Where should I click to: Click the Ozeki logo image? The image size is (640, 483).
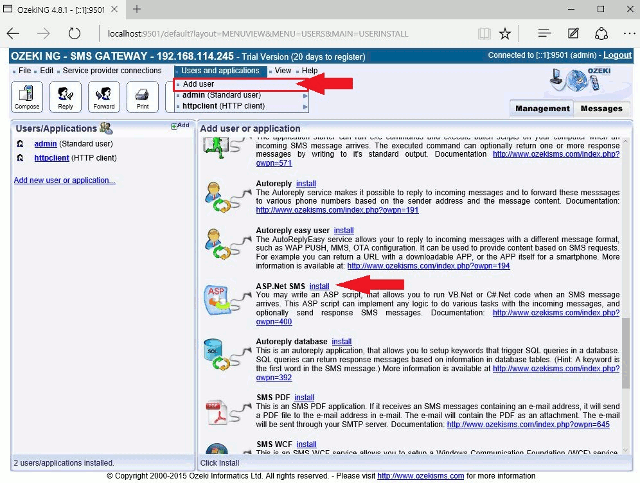[x=581, y=80]
